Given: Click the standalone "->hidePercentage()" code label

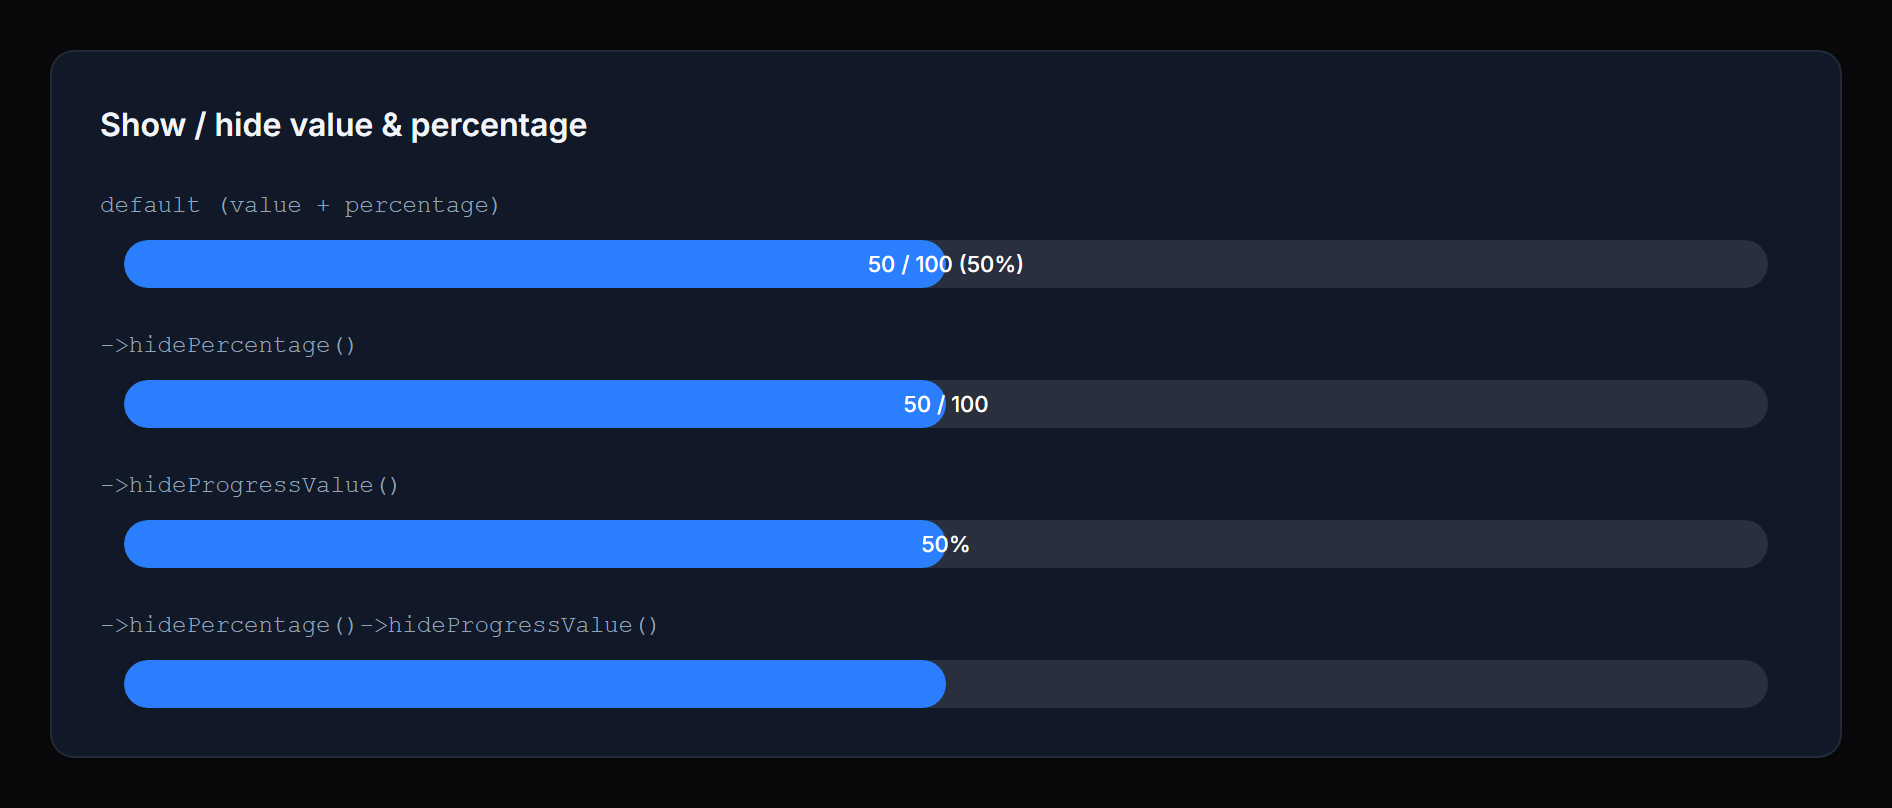Looking at the screenshot, I should pyautogui.click(x=228, y=345).
